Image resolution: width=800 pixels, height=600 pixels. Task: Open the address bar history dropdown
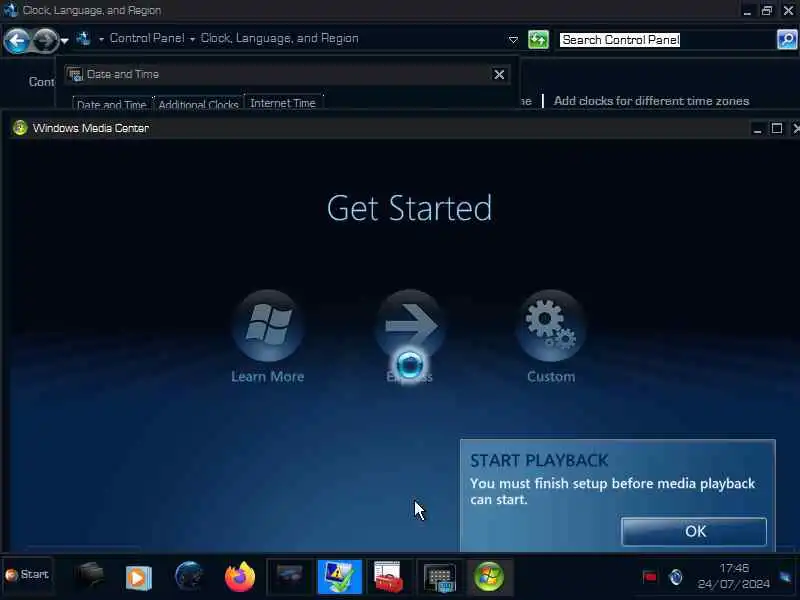(x=513, y=40)
